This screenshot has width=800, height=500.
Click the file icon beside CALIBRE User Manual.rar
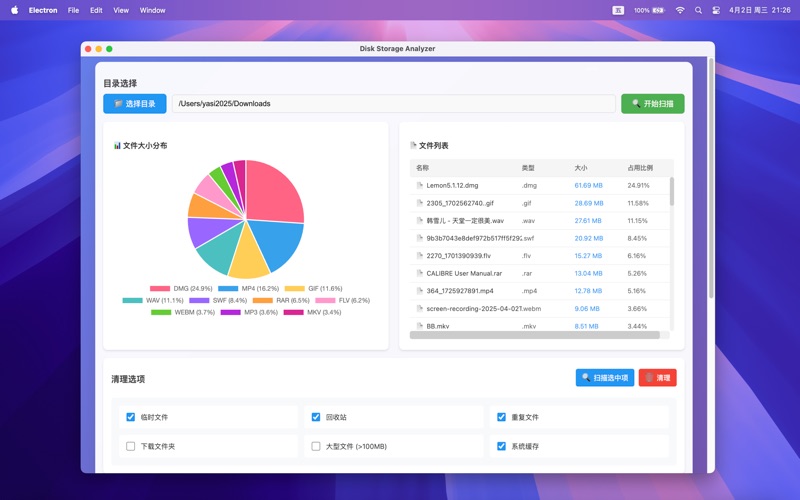pos(419,273)
